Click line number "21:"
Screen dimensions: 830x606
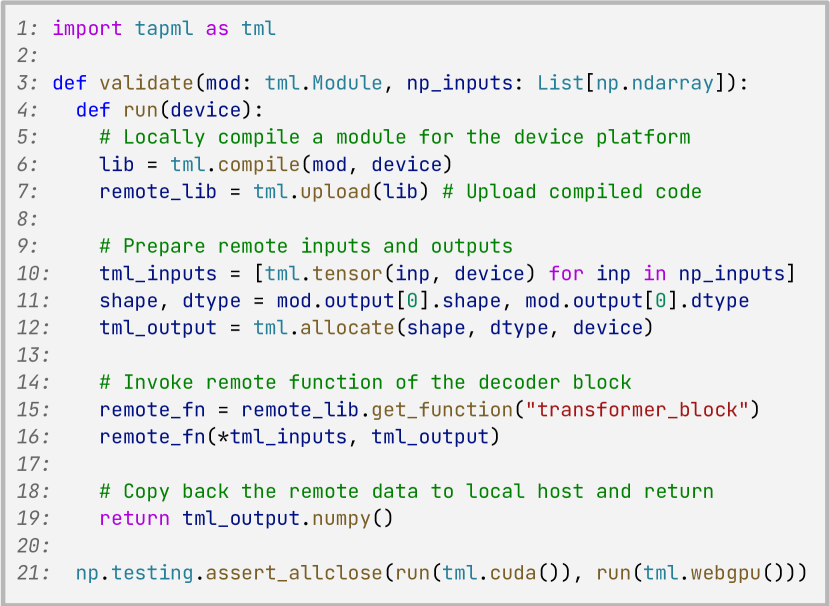[x=33, y=573]
